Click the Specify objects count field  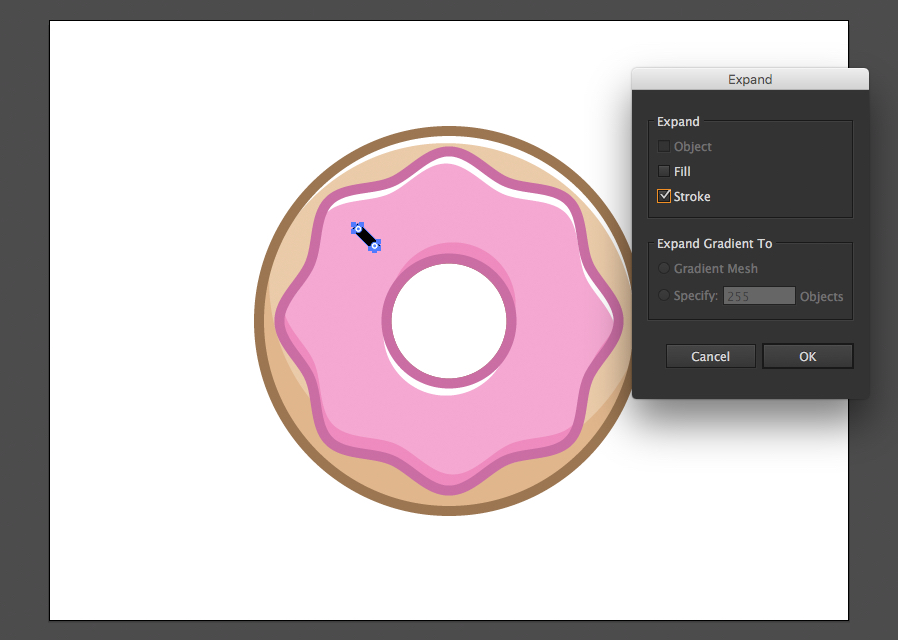[x=759, y=296]
